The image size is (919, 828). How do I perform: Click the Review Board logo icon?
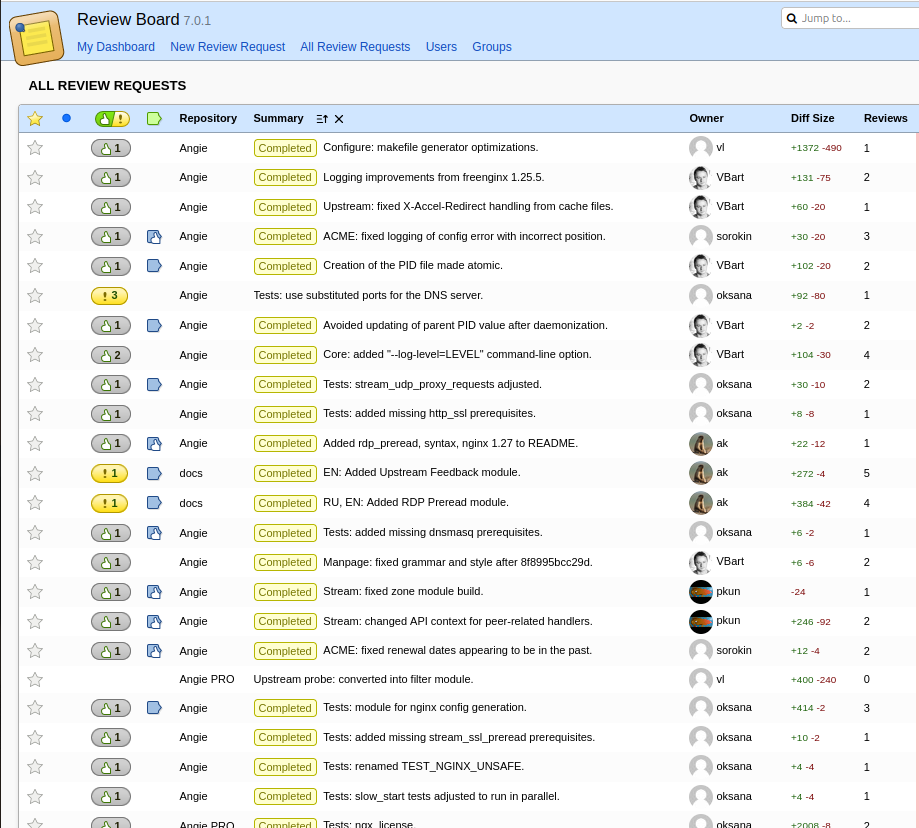point(38,37)
